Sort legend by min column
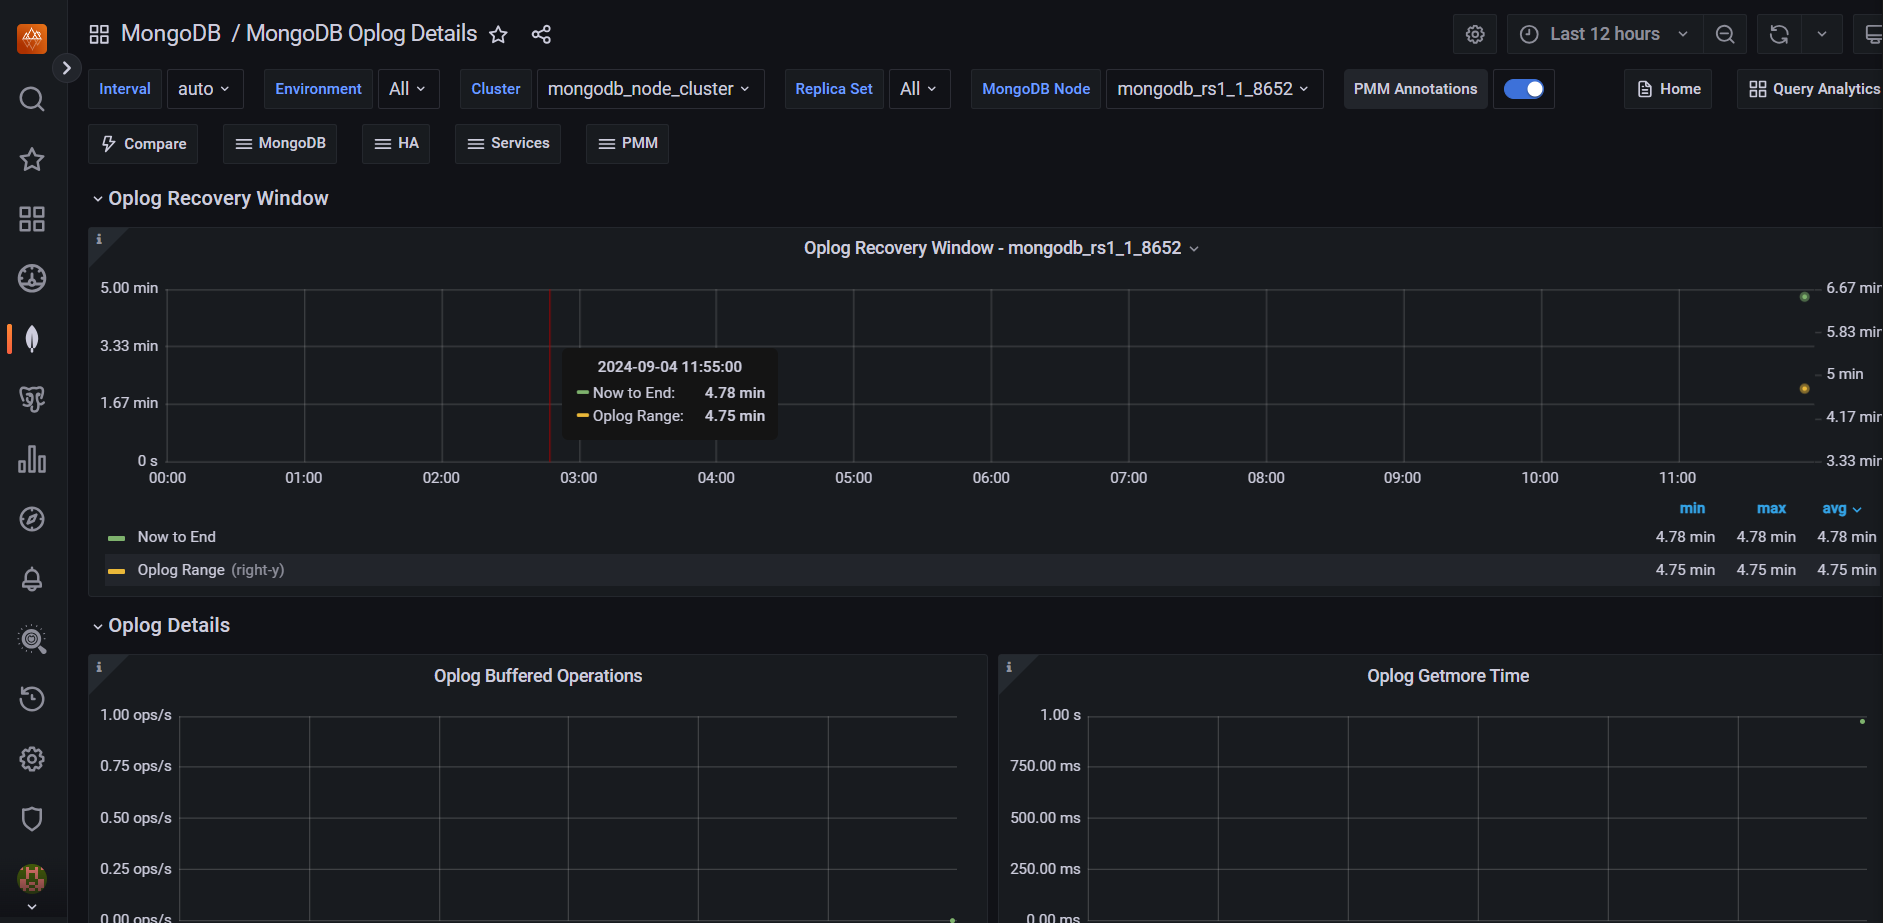This screenshot has height=923, width=1883. [x=1692, y=509]
